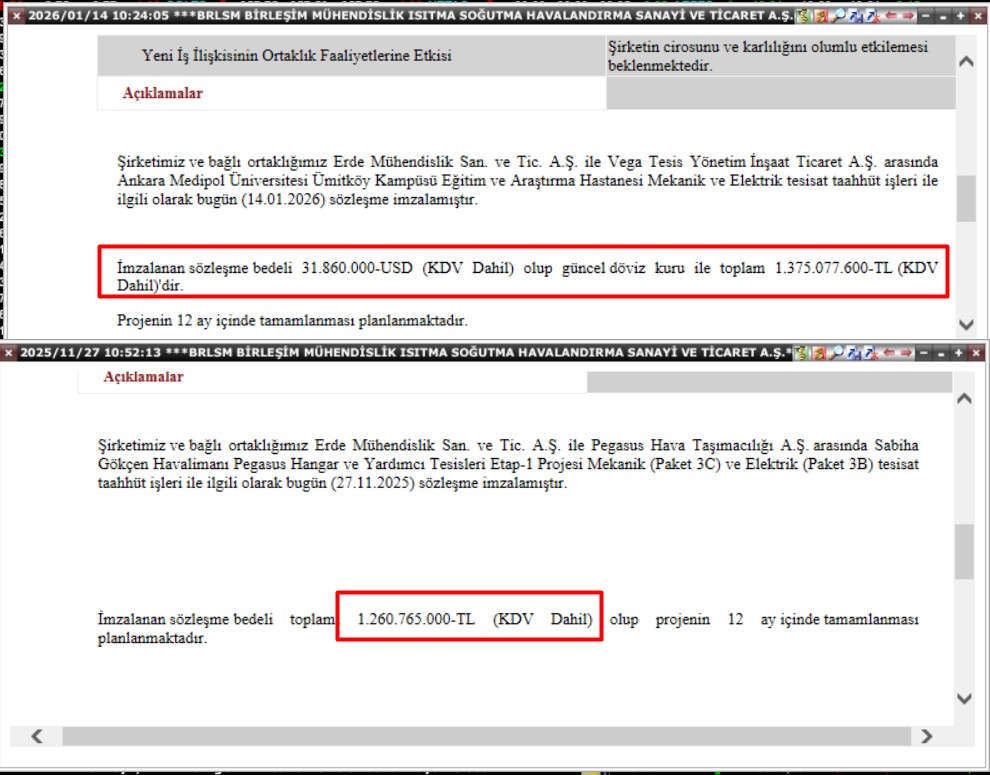This screenshot has height=775, width=990.
Task: Click the left arrow of the horizontal scrollbar
Action: 37,736
